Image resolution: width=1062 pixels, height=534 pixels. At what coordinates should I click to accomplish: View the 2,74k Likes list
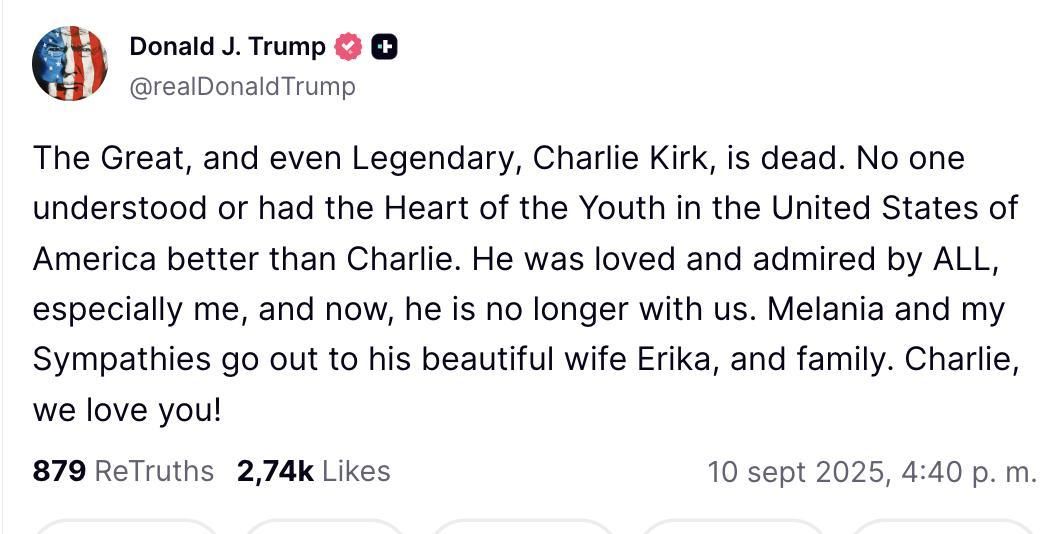point(313,471)
